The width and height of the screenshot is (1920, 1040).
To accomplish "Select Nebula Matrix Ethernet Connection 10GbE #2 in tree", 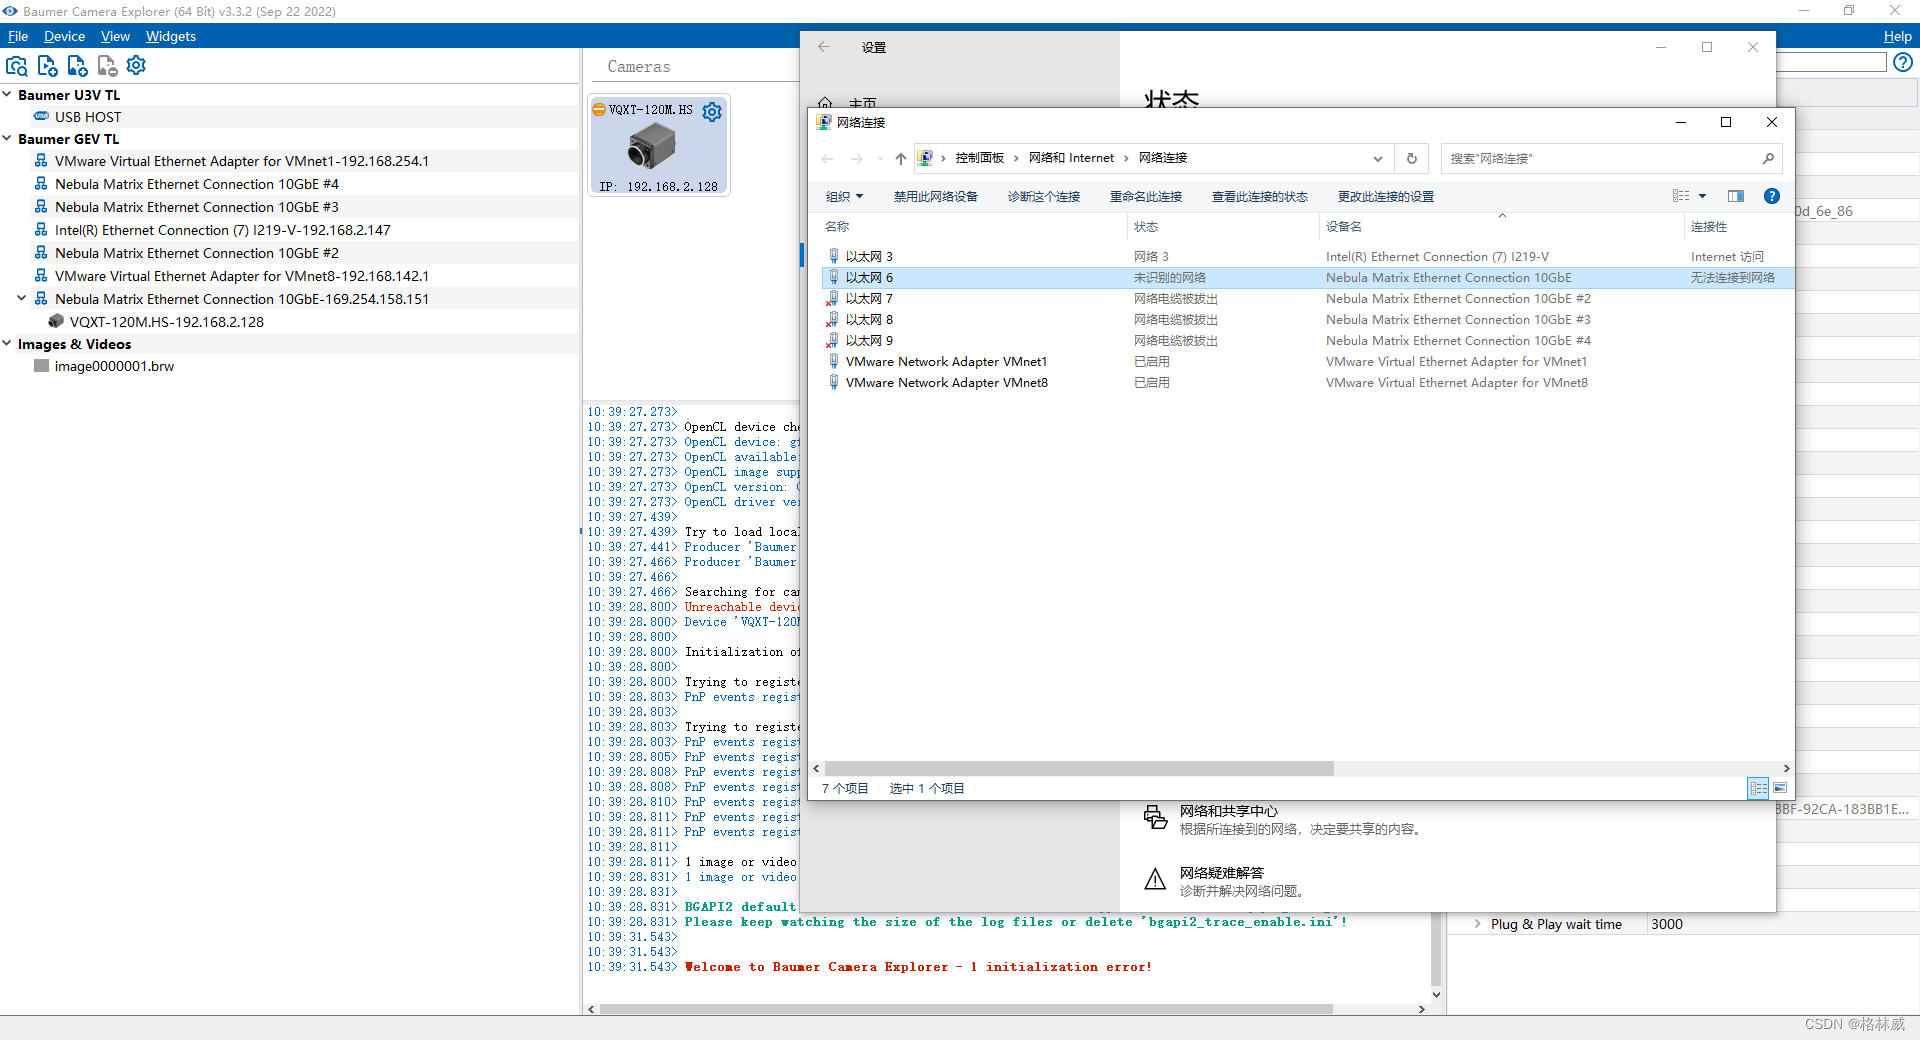I will pos(197,253).
